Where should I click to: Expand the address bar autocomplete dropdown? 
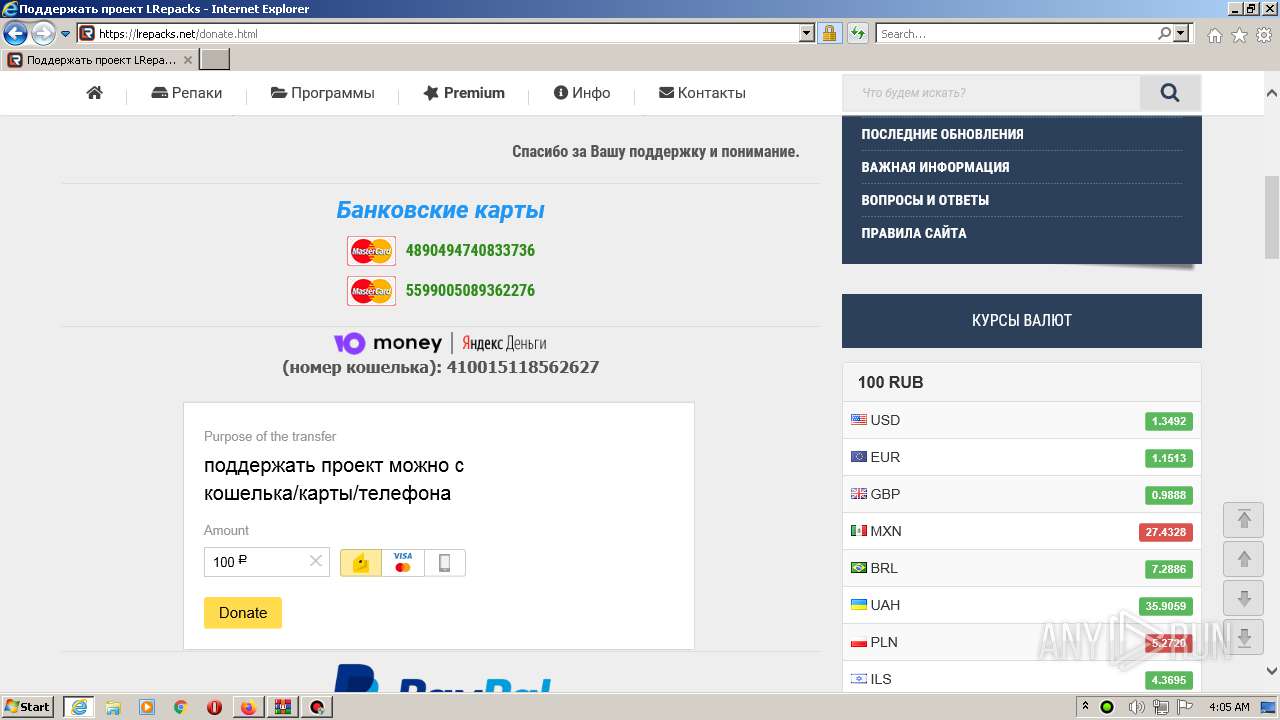click(807, 34)
